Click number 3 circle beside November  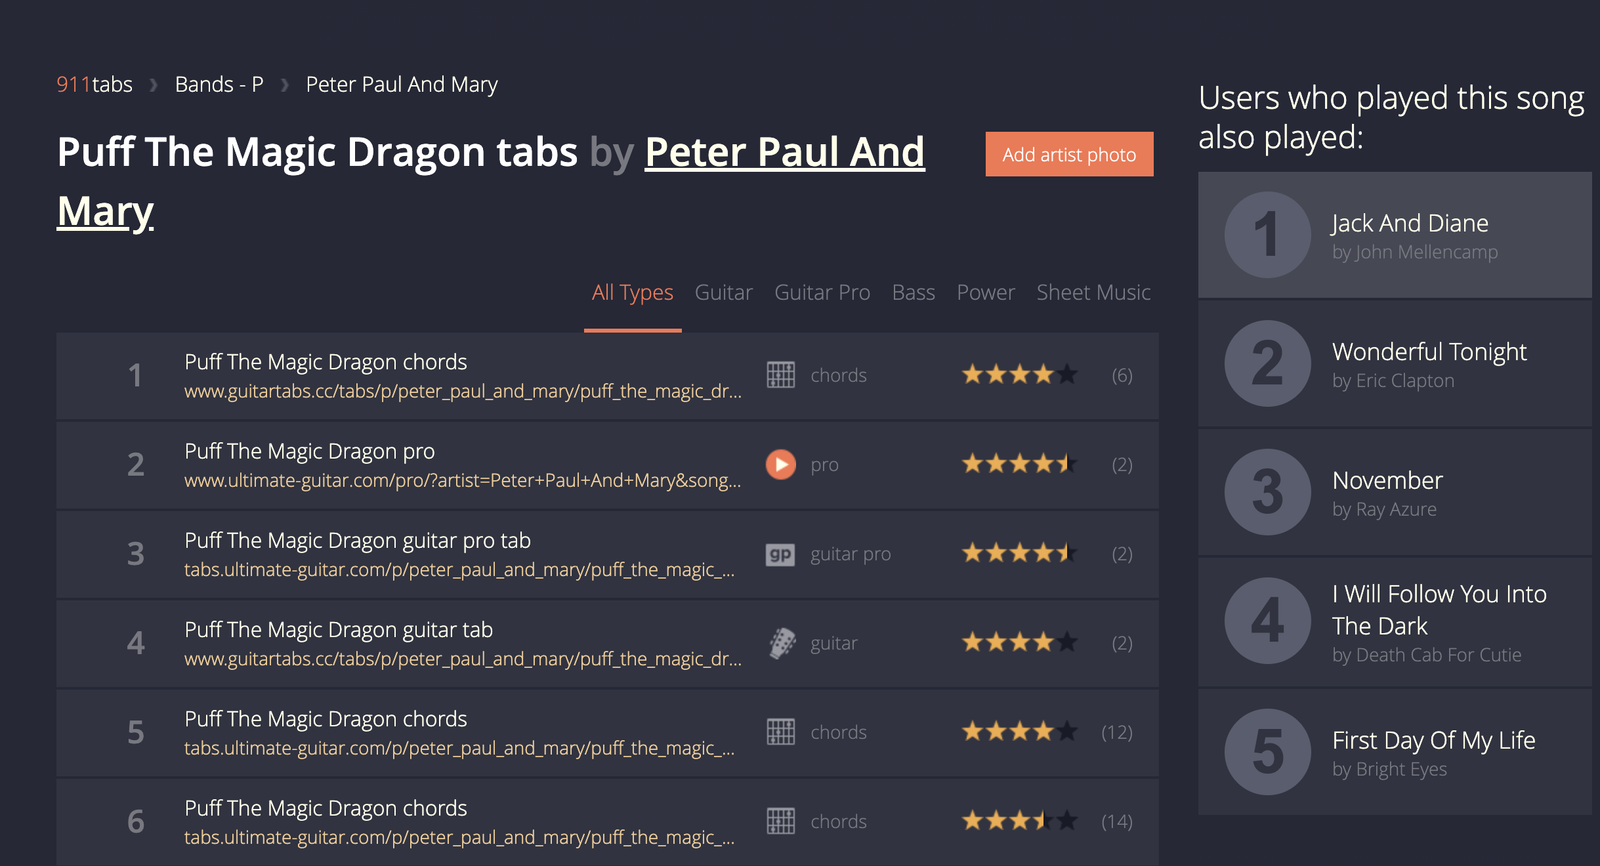click(x=1268, y=492)
